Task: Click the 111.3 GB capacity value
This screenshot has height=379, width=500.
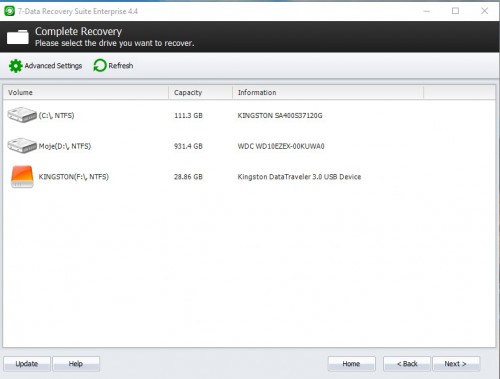Action: tap(188, 116)
